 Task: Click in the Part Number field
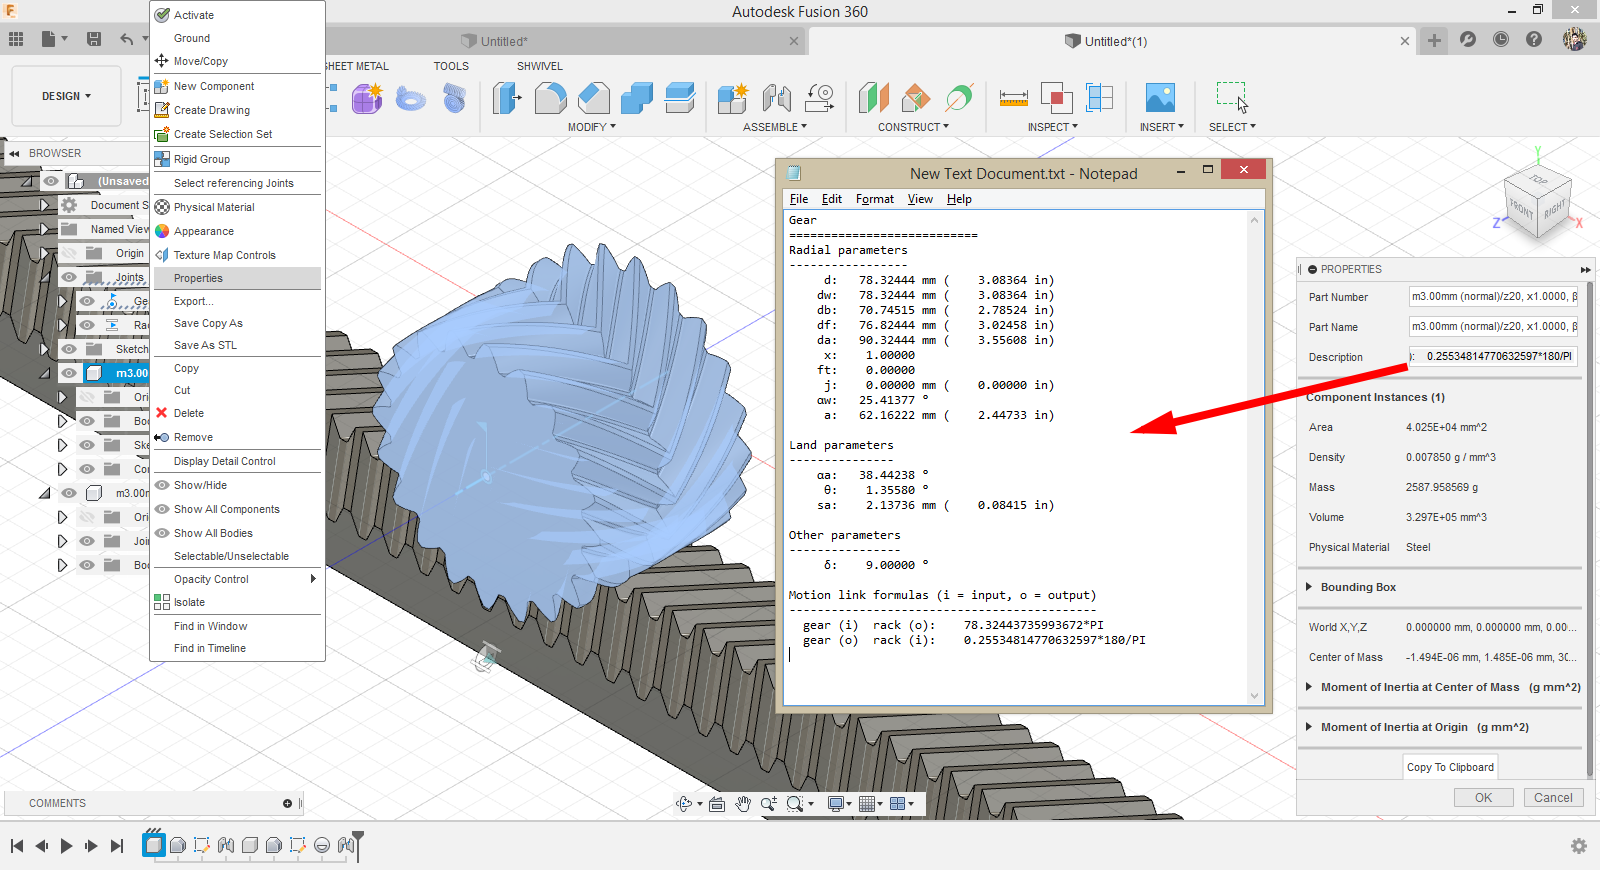click(1493, 296)
